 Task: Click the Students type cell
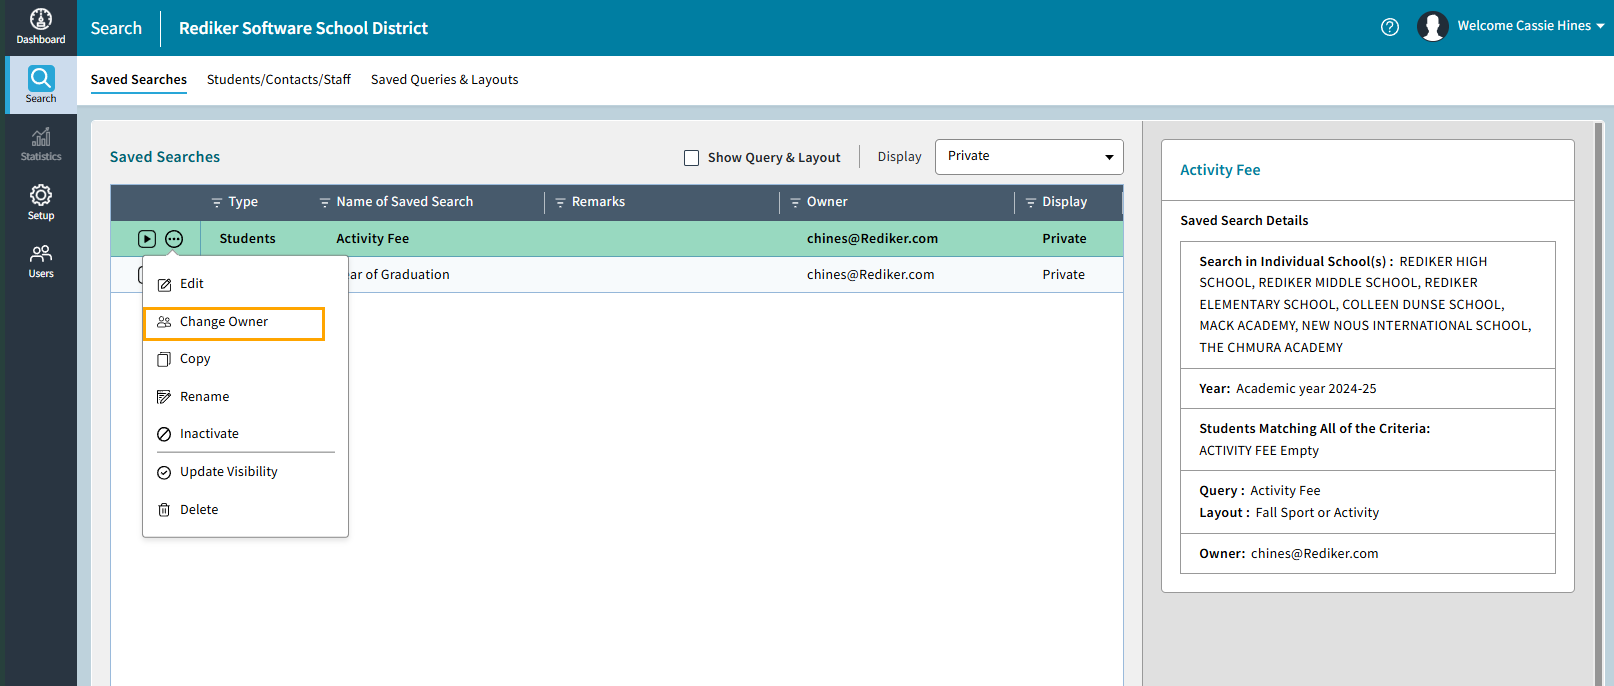click(x=247, y=239)
